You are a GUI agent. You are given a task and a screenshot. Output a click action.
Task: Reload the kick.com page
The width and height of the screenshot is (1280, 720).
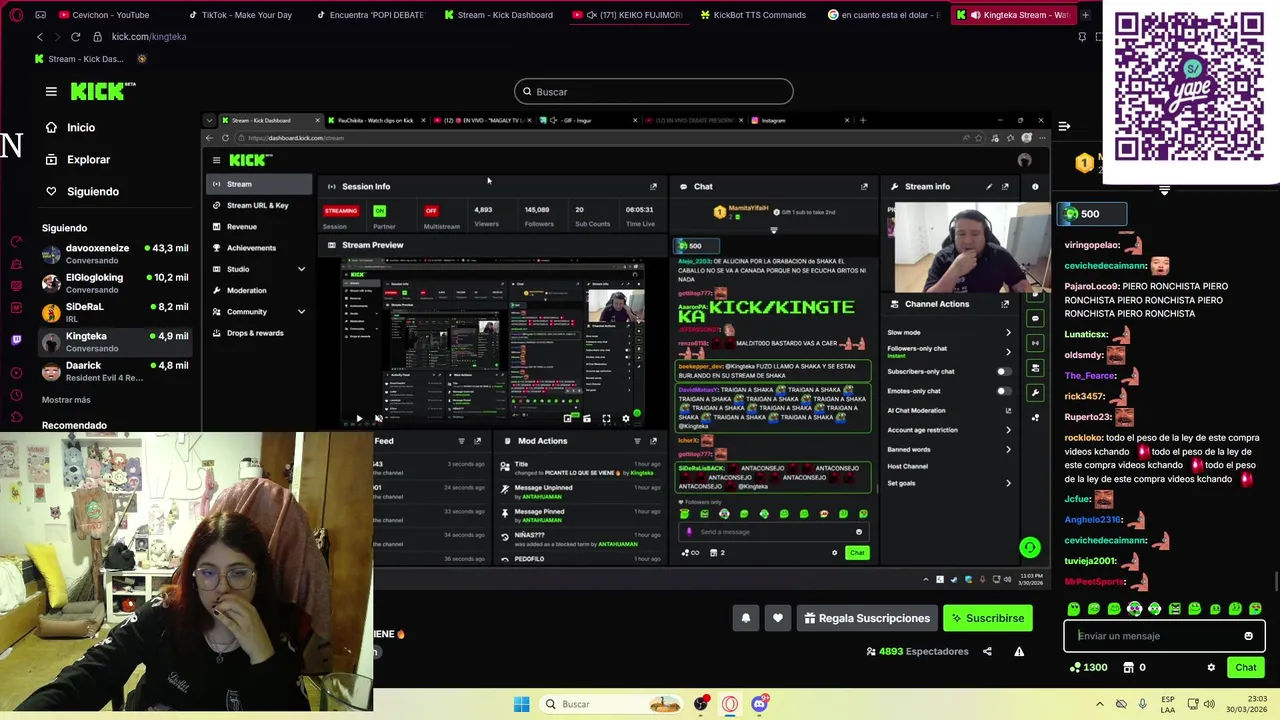click(x=75, y=37)
